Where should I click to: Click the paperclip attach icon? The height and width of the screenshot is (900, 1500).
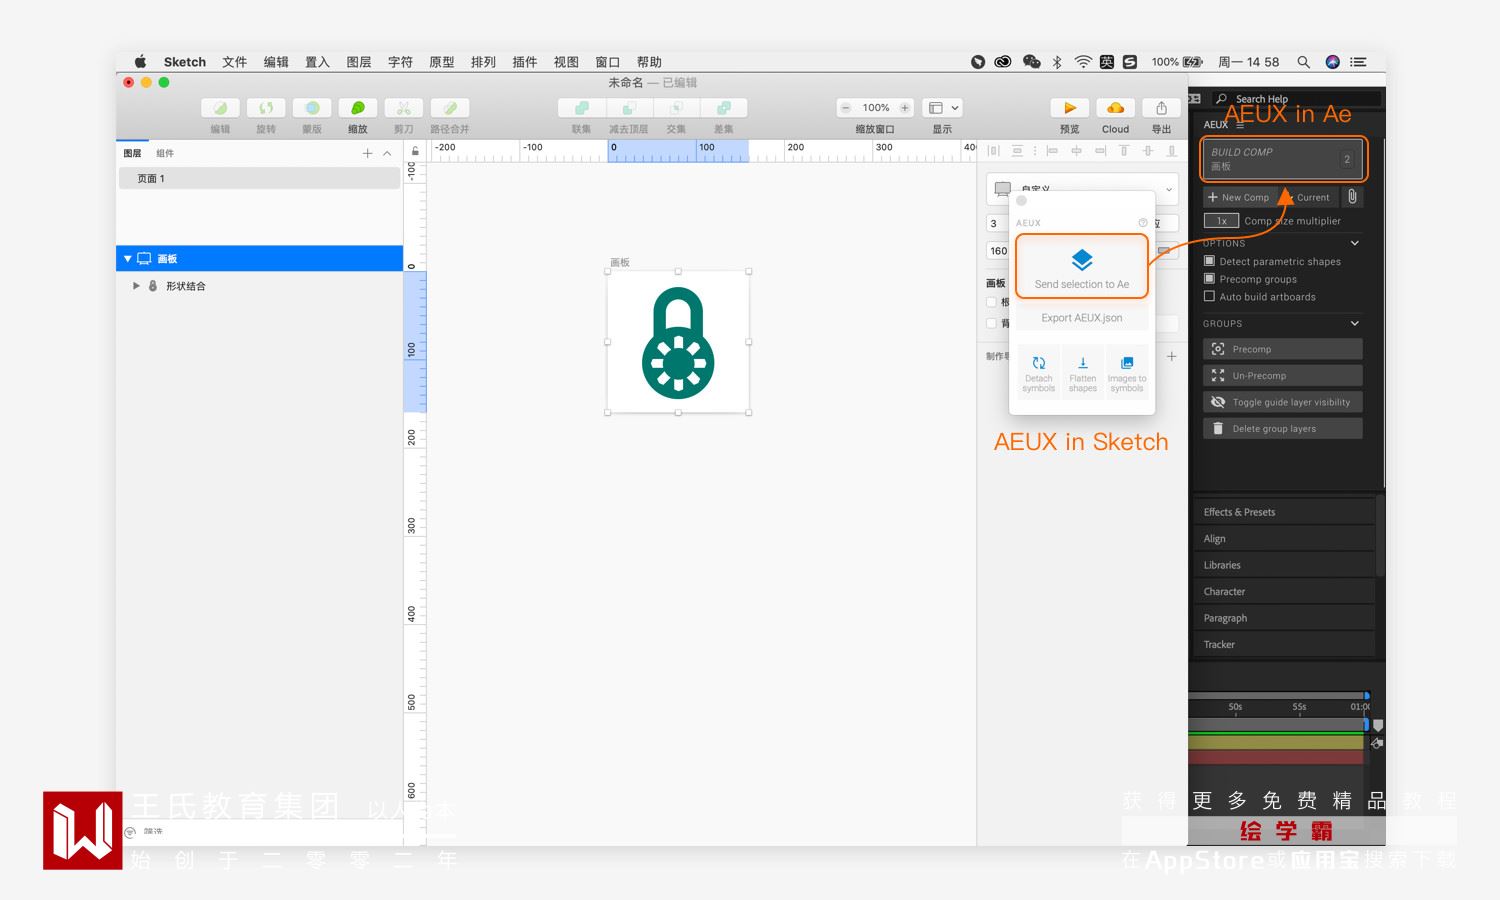coord(1352,197)
